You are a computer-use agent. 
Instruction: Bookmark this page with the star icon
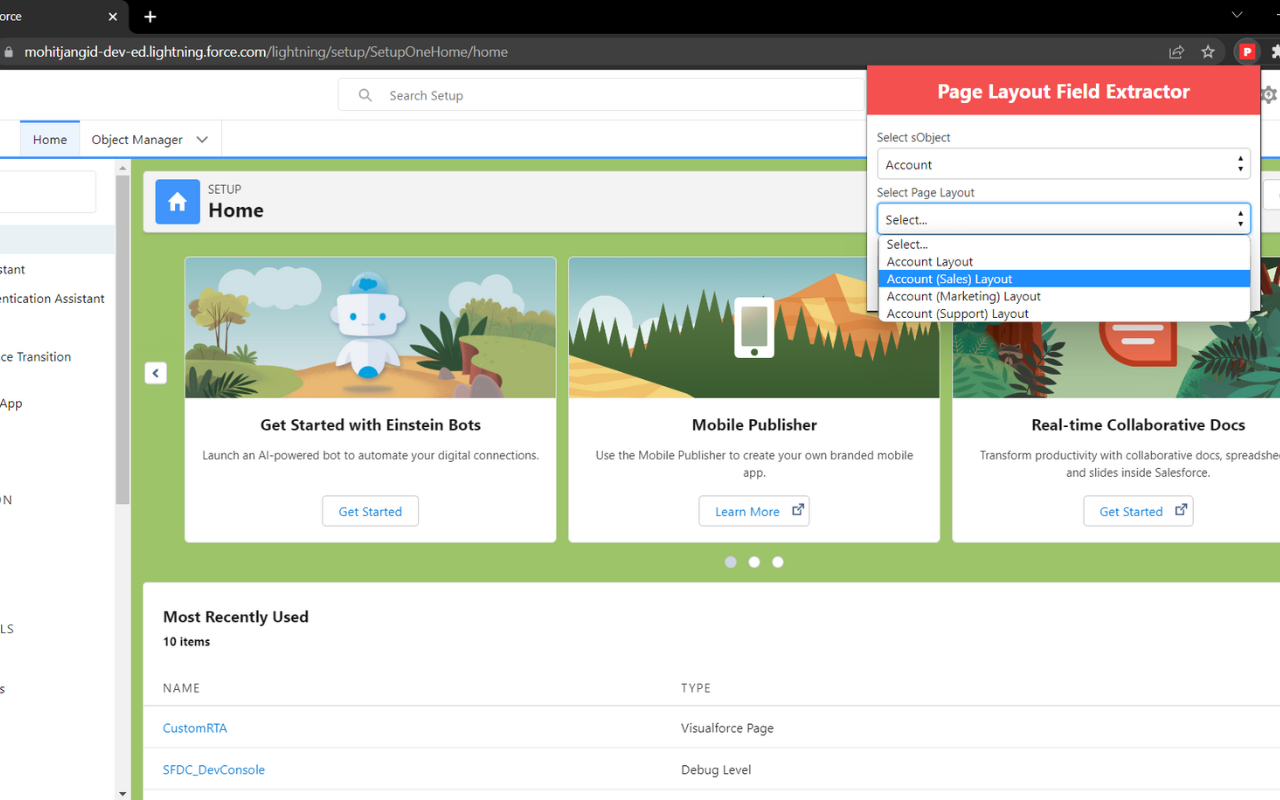click(x=1208, y=52)
